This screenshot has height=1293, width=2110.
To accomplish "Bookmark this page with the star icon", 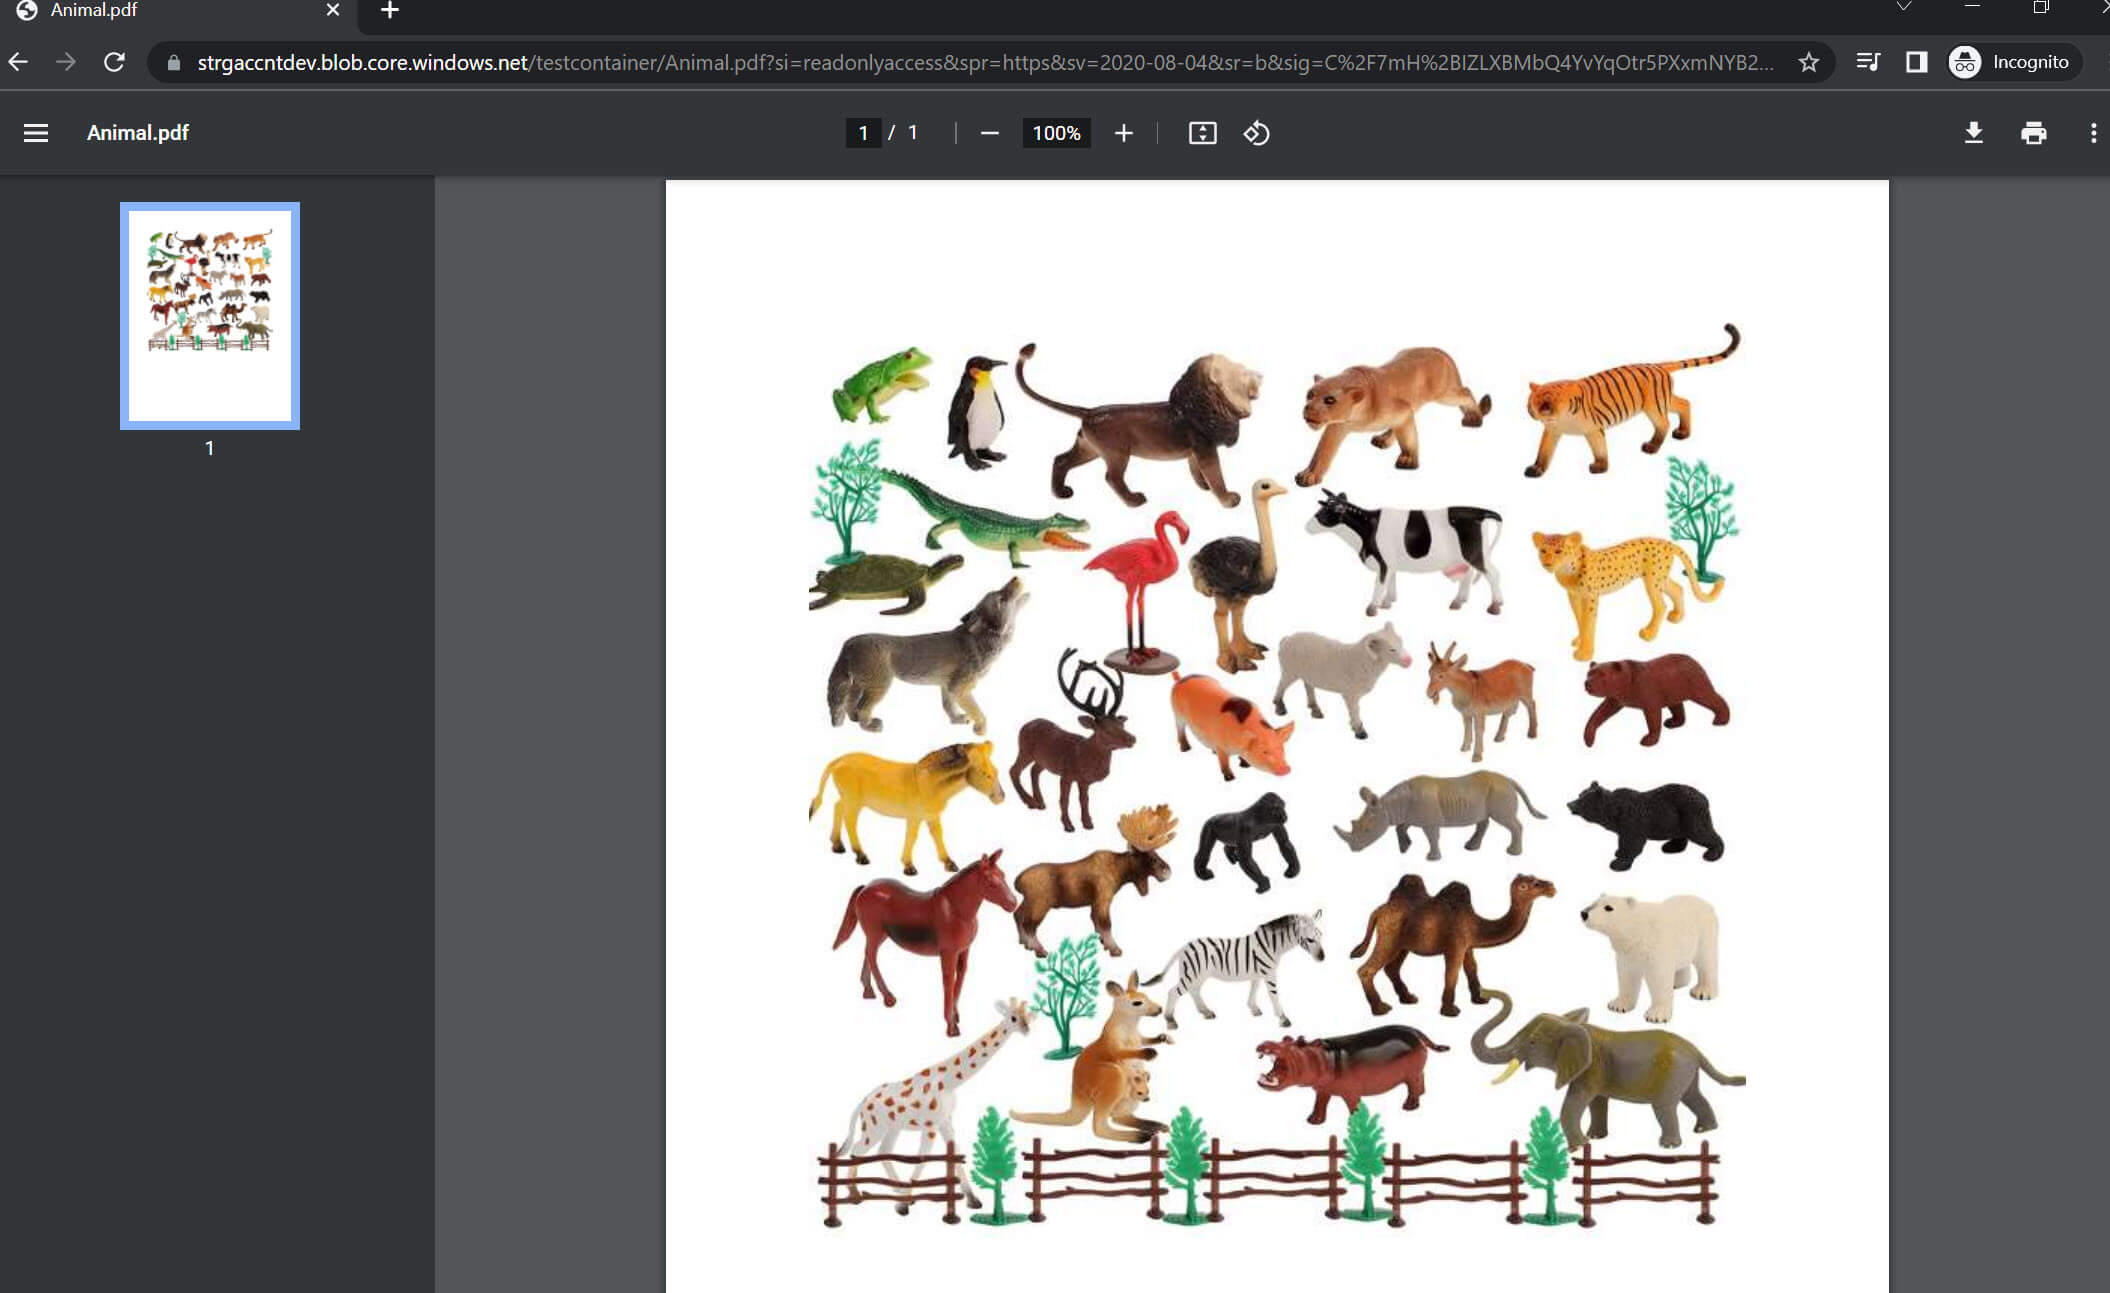I will click(x=1808, y=62).
